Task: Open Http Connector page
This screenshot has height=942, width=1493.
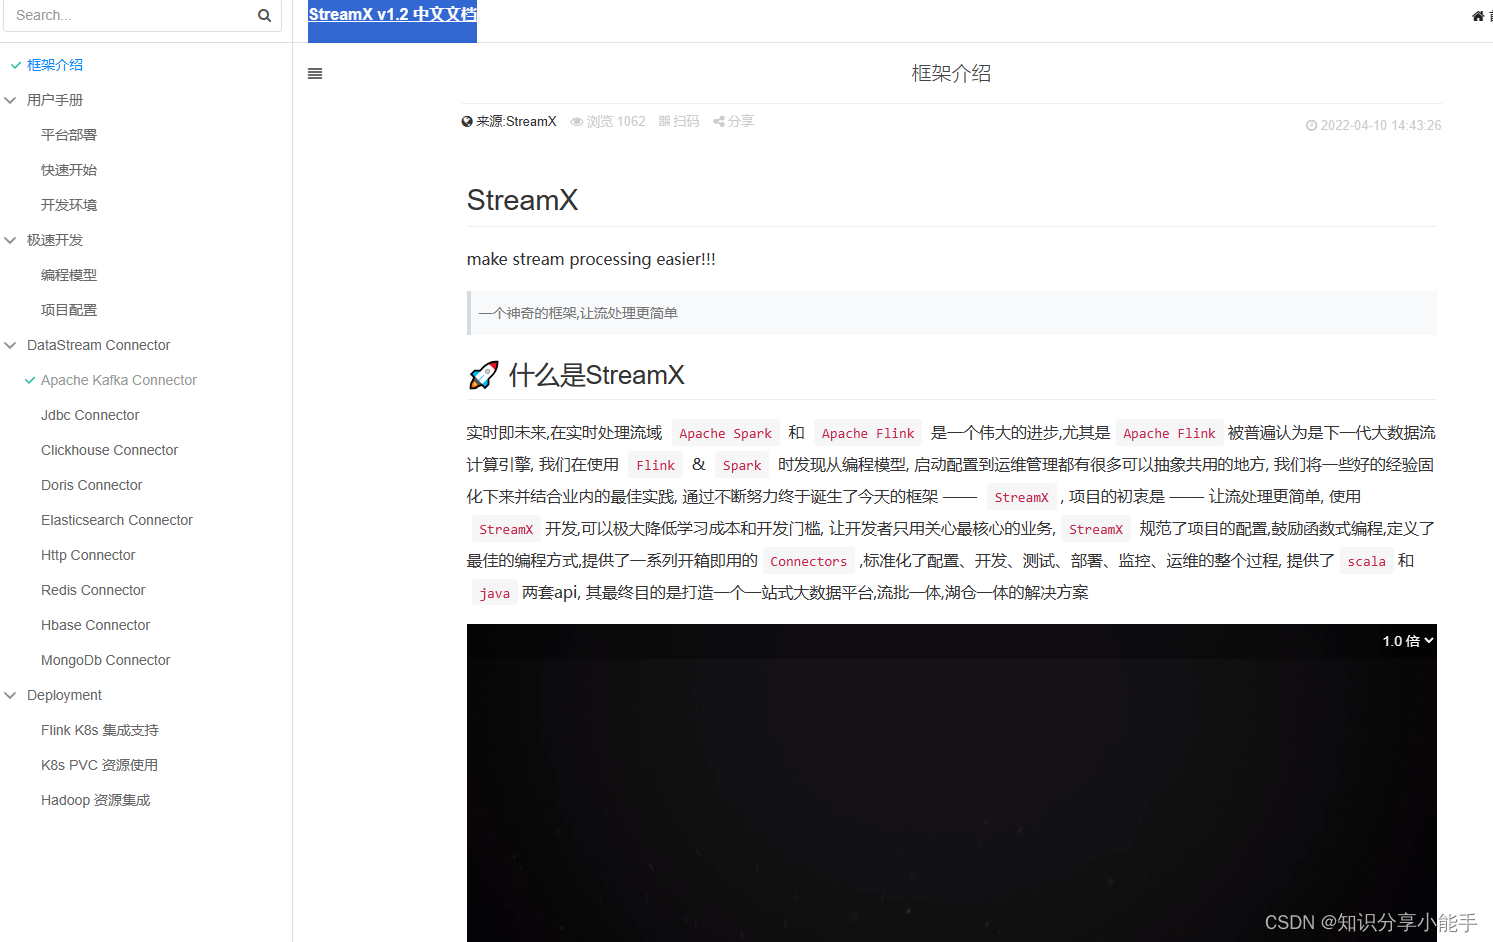Action: coord(88,555)
